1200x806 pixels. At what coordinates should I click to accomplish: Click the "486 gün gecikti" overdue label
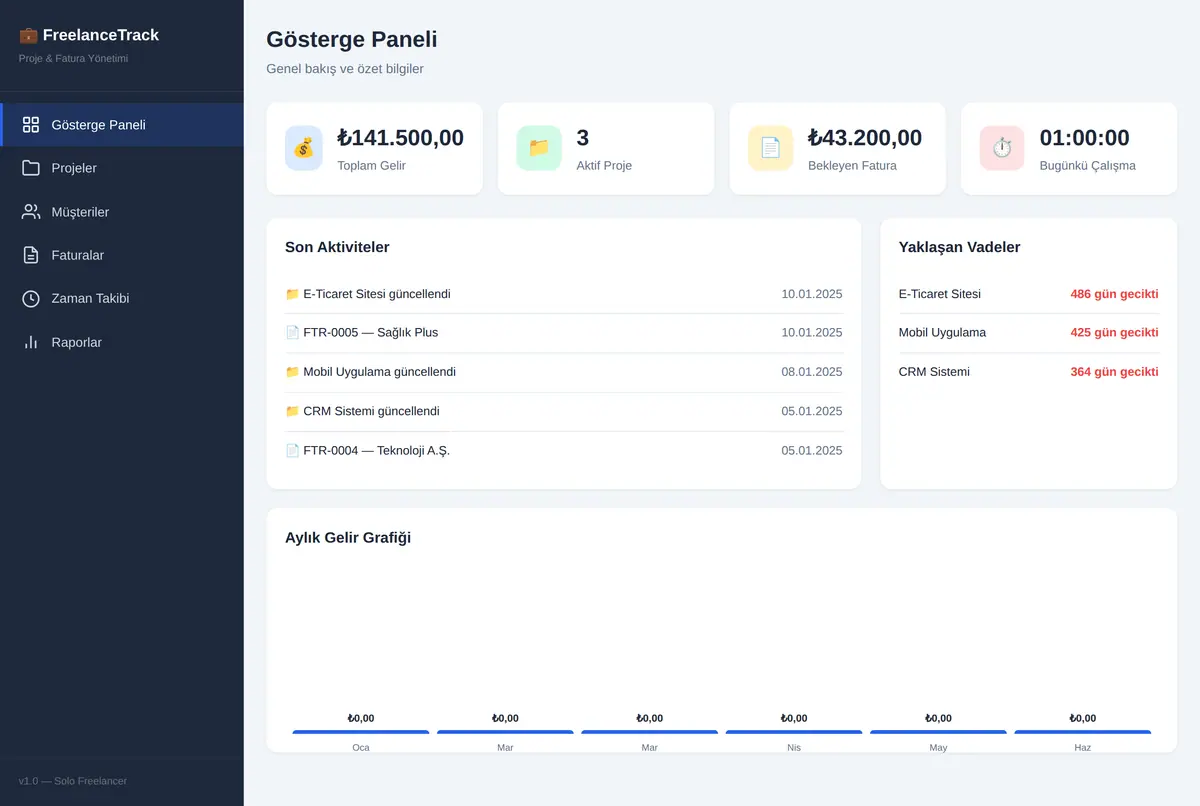tap(1114, 294)
